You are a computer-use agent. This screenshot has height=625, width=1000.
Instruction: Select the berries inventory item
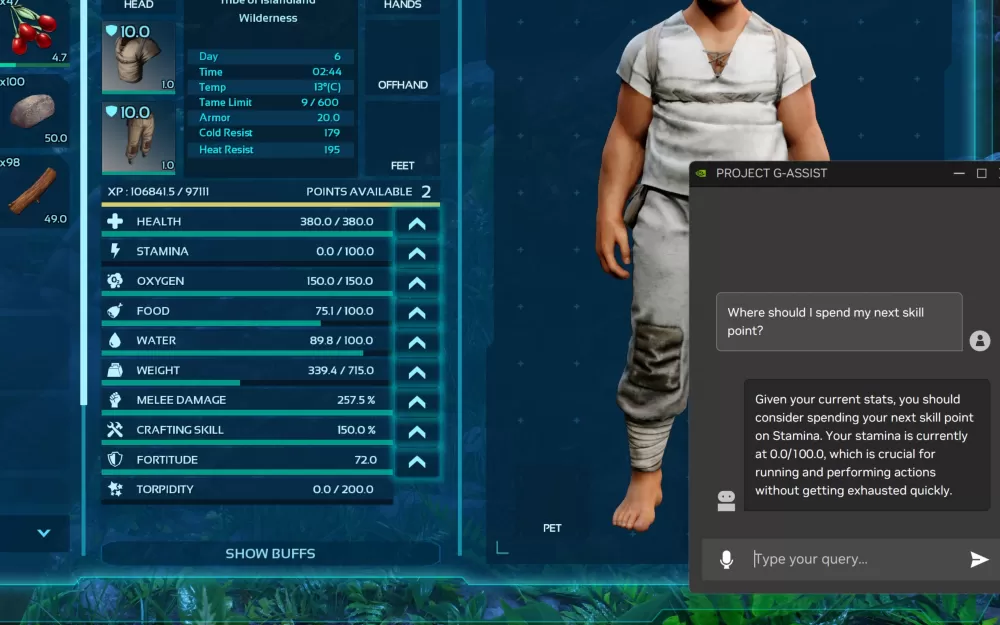tap(34, 32)
